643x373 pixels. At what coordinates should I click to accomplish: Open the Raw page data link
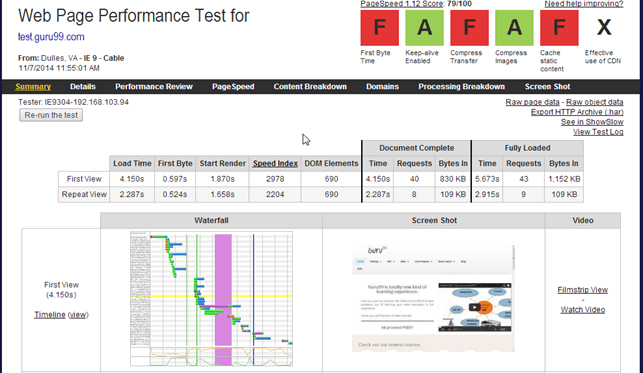532,102
